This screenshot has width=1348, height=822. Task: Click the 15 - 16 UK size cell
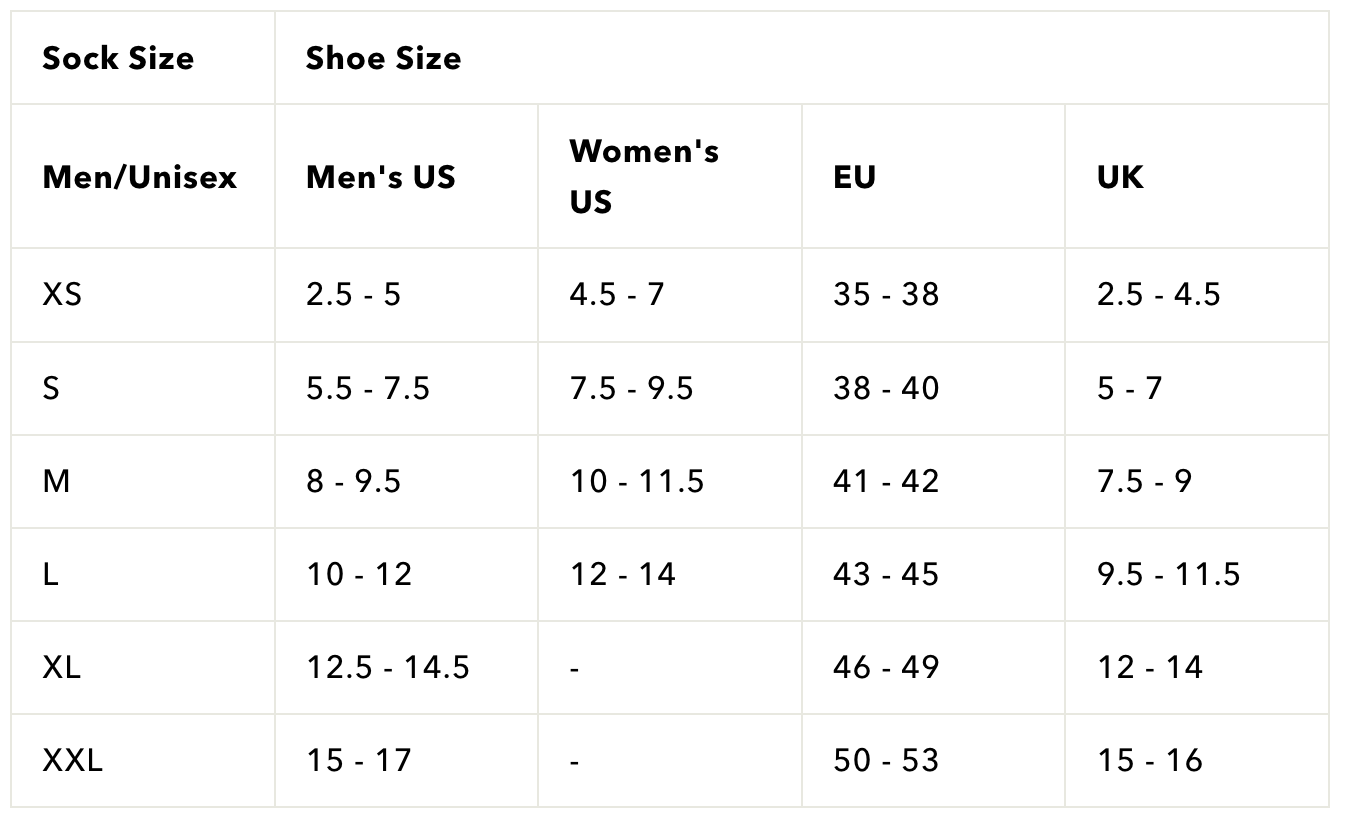(1197, 760)
